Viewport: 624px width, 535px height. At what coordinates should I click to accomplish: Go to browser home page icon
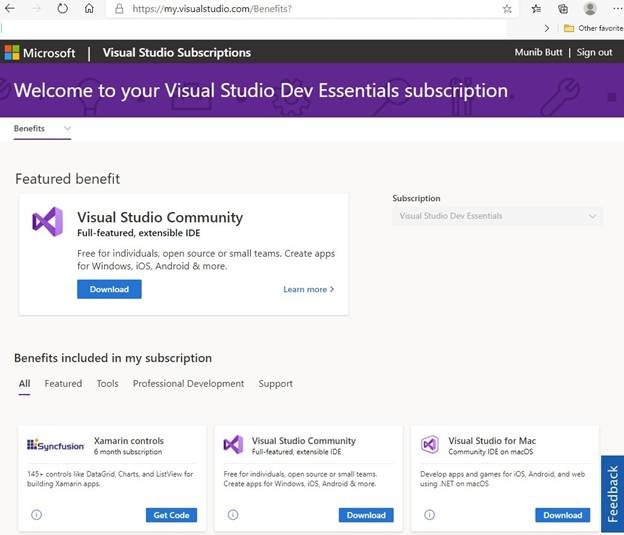tap(89, 8)
